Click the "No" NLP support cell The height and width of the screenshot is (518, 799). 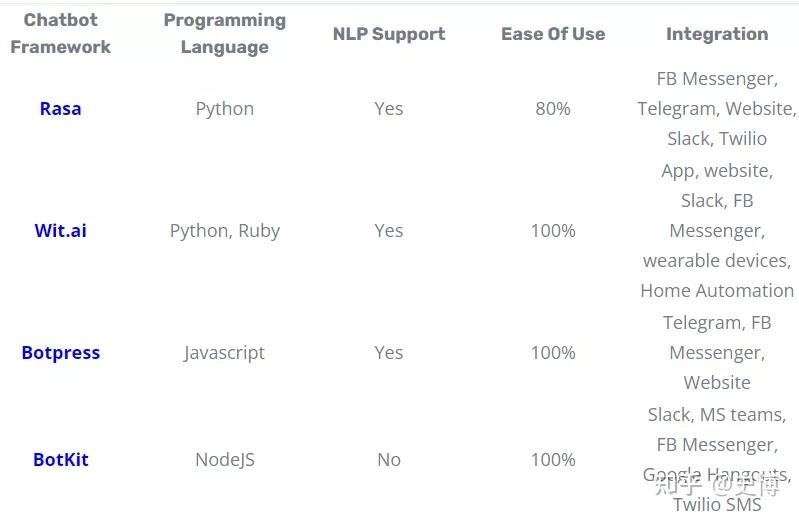(389, 460)
